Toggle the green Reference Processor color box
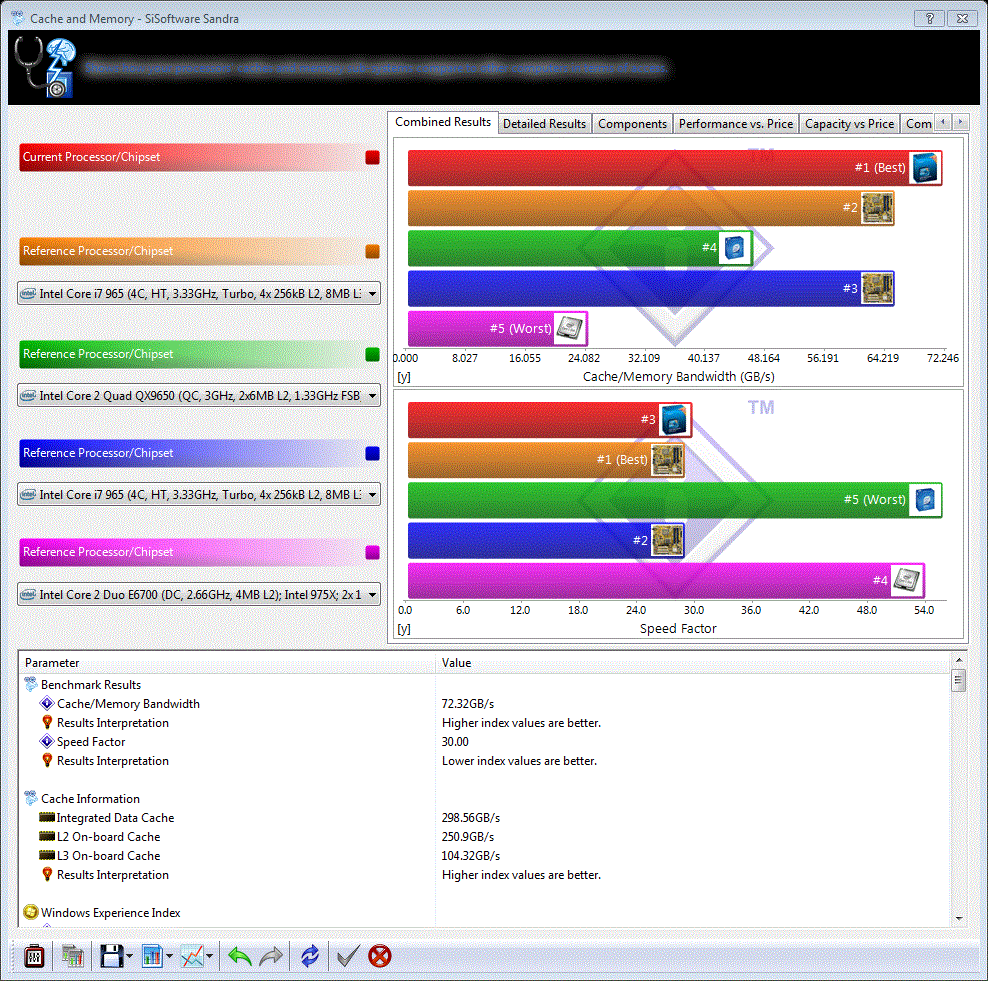988x981 pixels. click(x=372, y=354)
